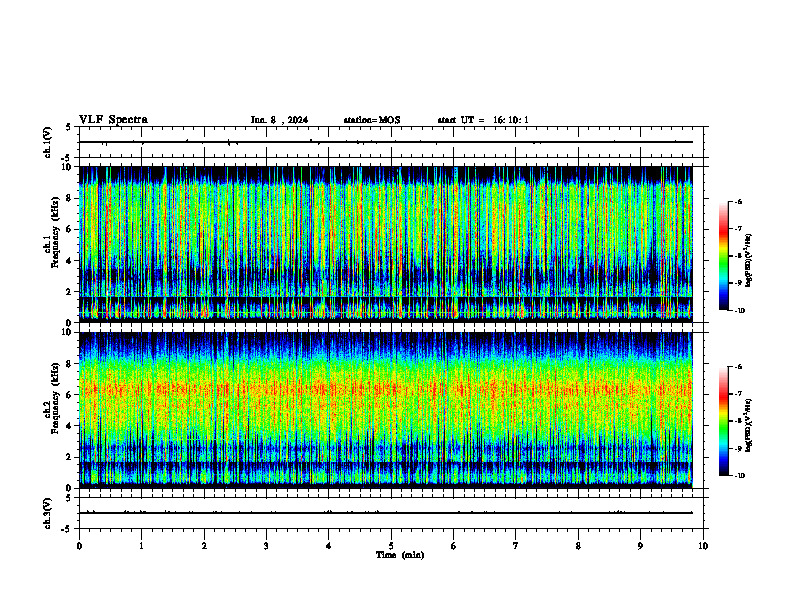The width and height of the screenshot is (792, 612).
Task: Click time axis tick label "8" below plots
Action: tap(578, 546)
